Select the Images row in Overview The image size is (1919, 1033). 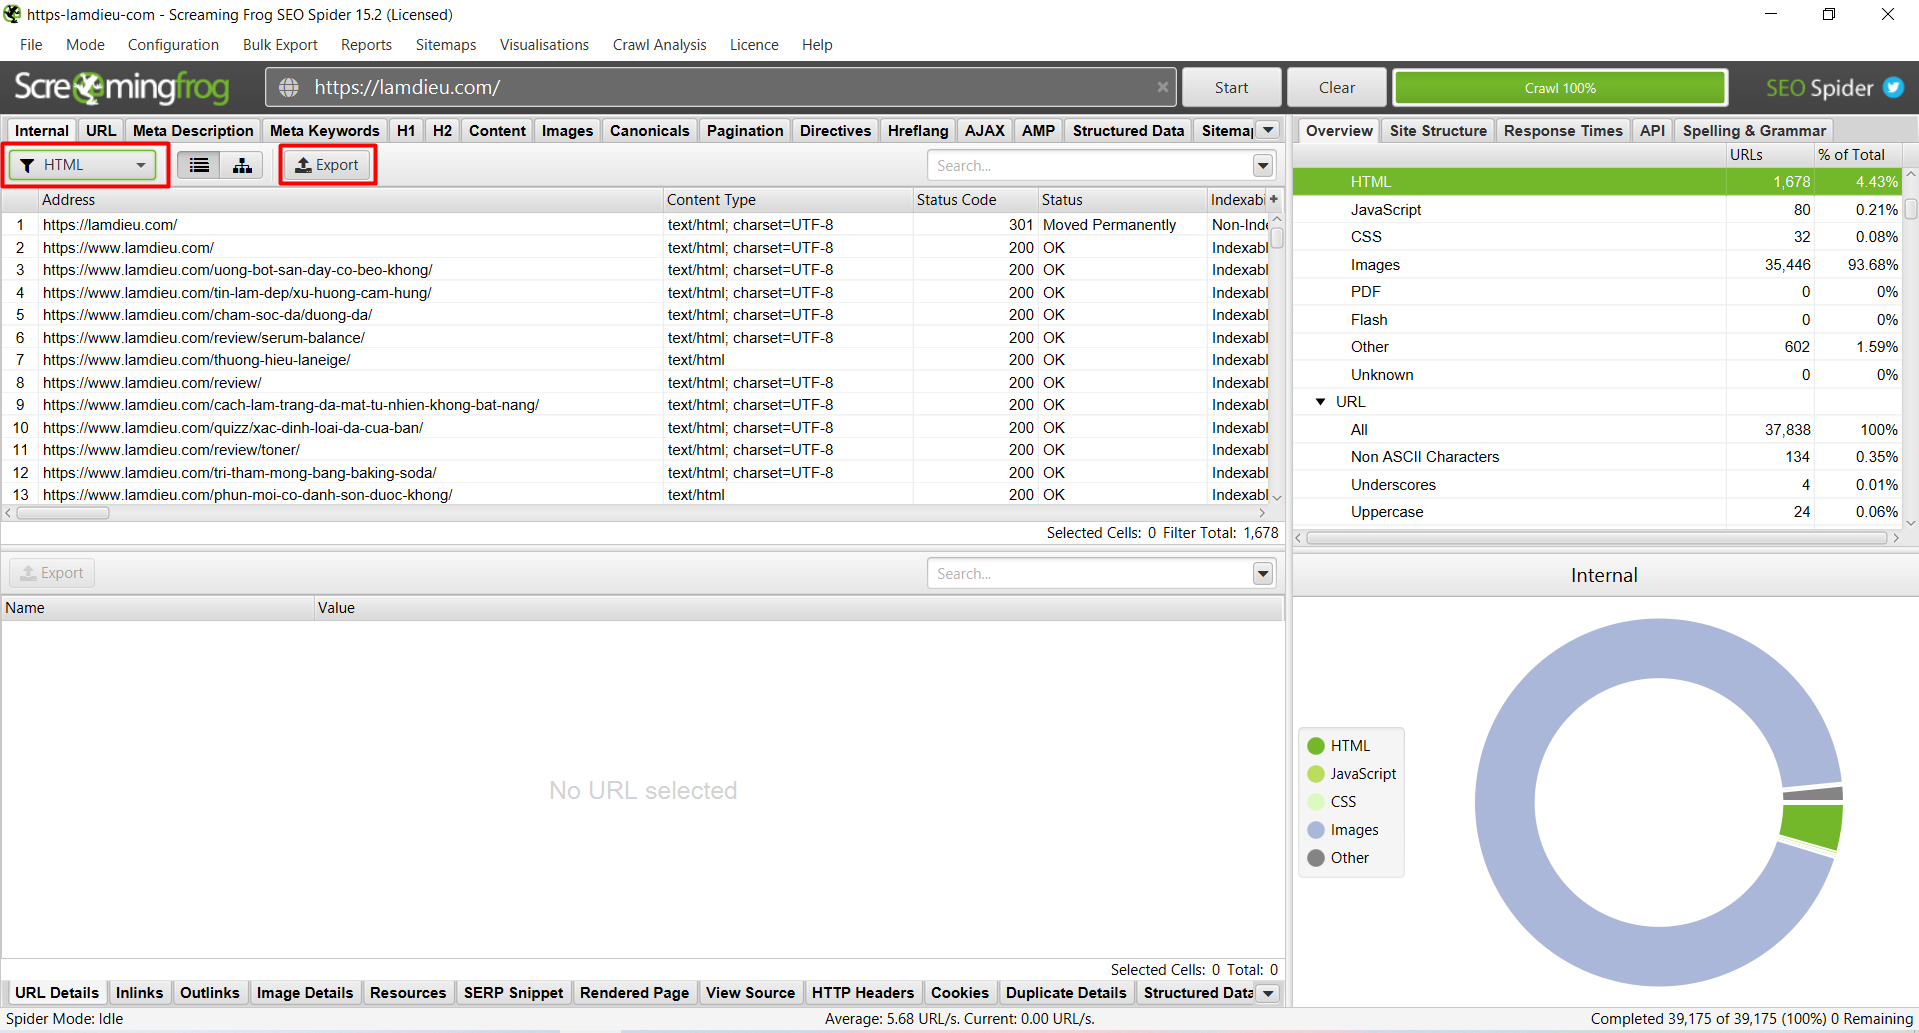coord(1598,265)
